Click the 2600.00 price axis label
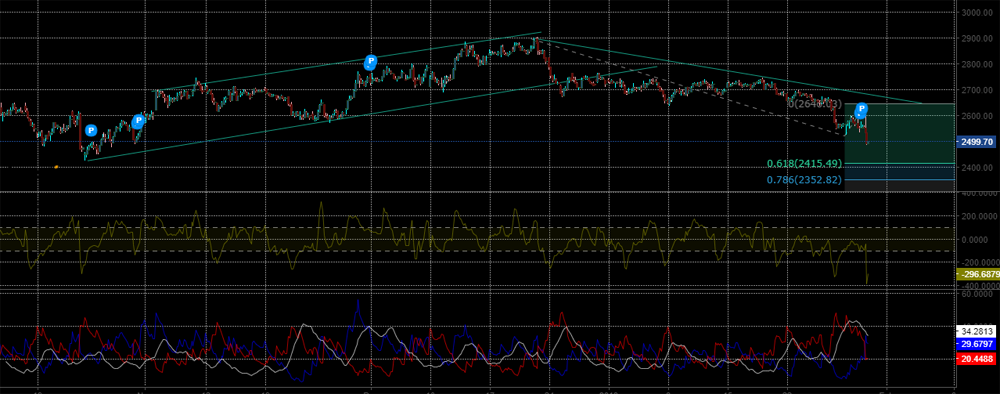The width and height of the screenshot is (1000, 394). 977,116
